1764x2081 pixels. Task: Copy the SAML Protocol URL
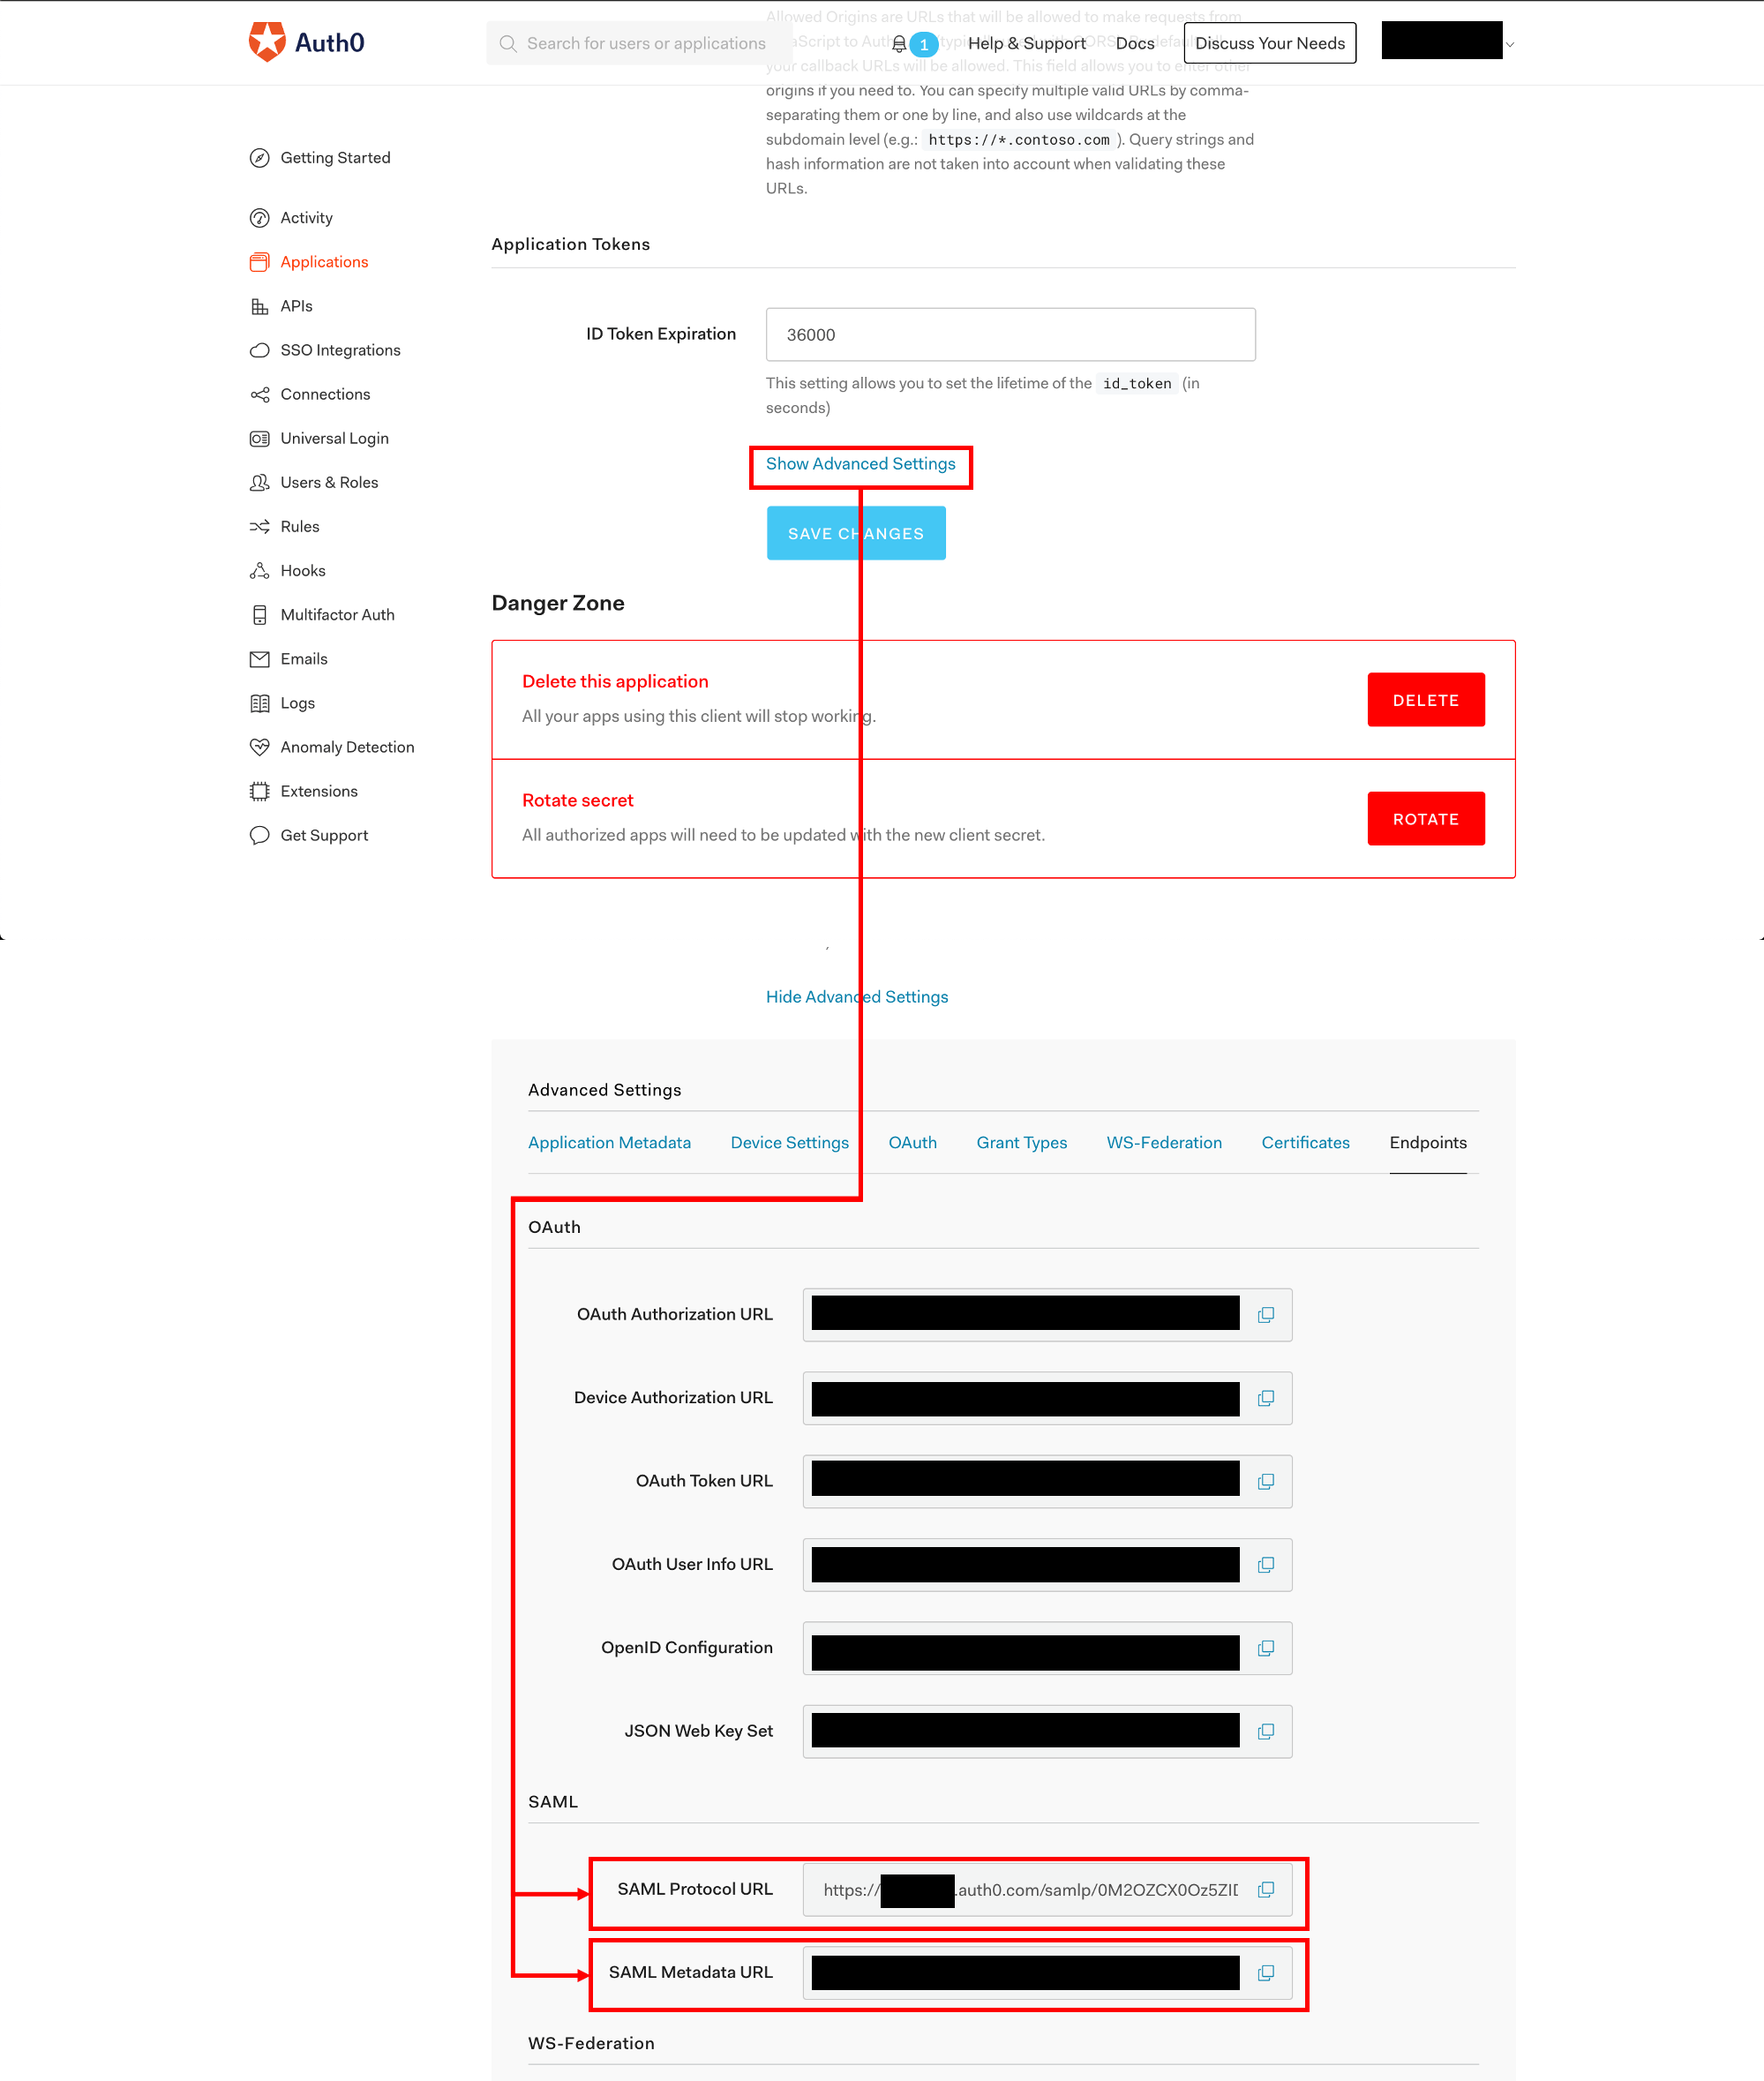1266,1889
